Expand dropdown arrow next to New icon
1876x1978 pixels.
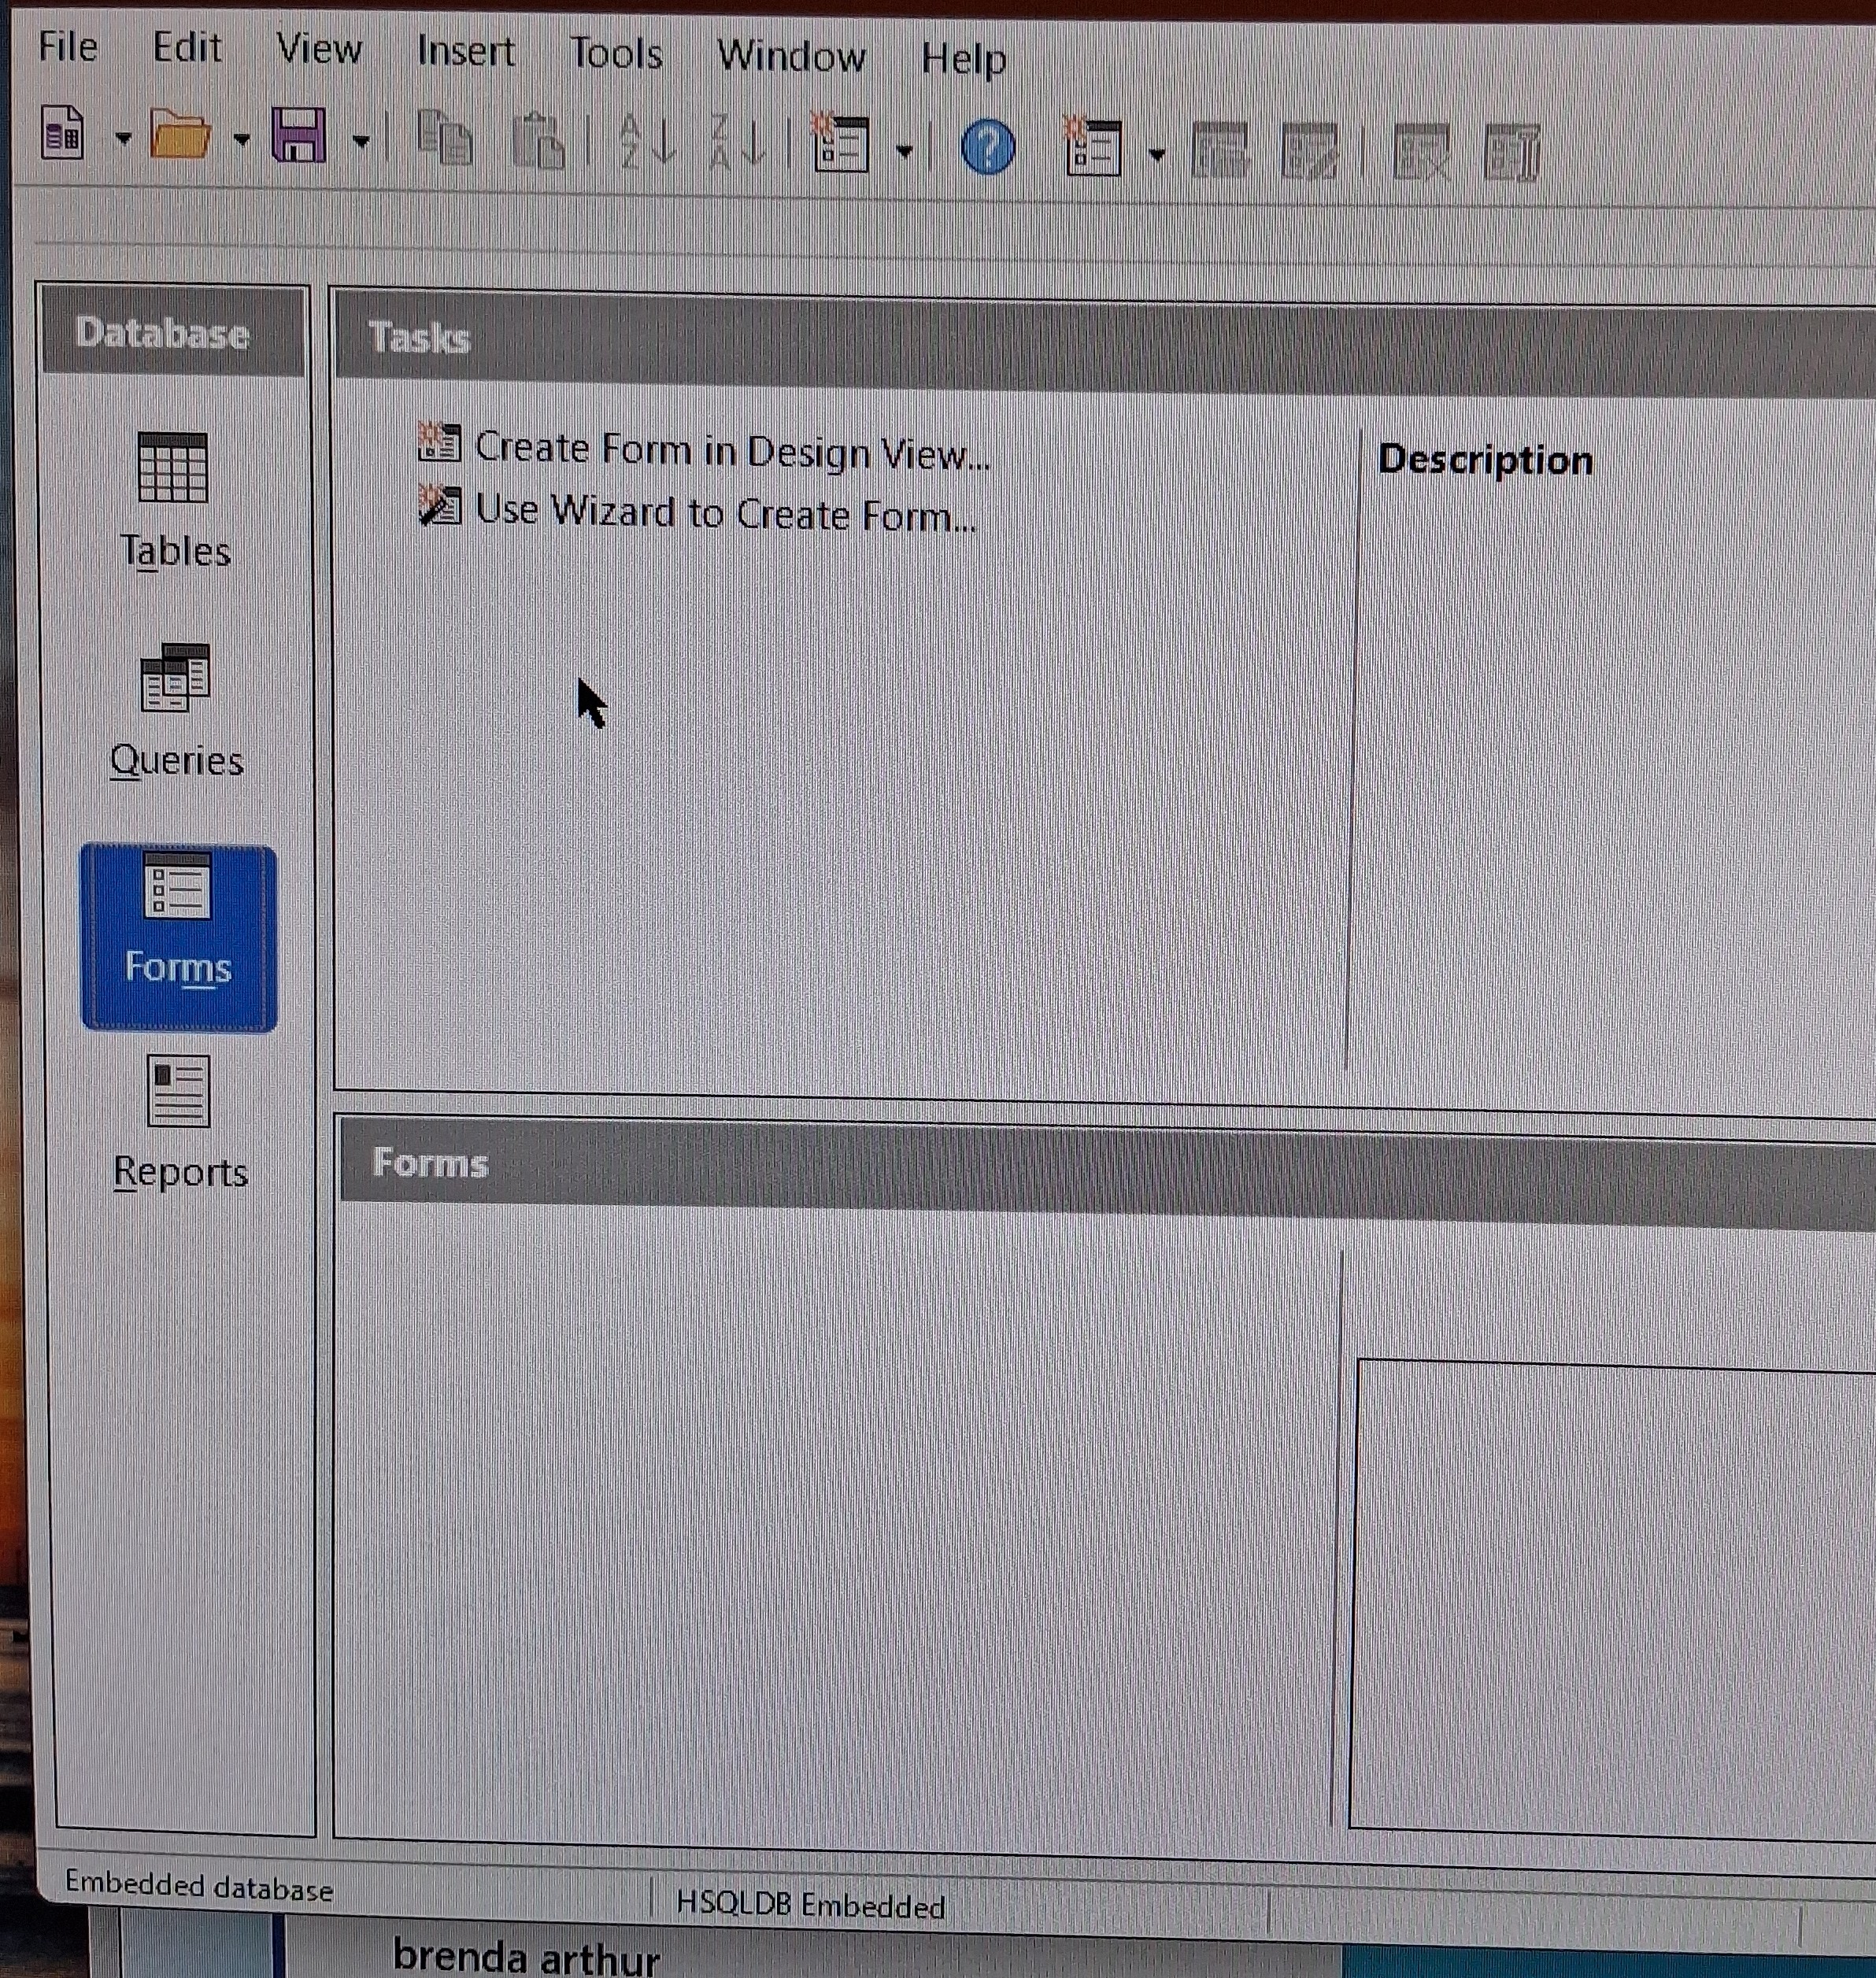tap(123, 138)
